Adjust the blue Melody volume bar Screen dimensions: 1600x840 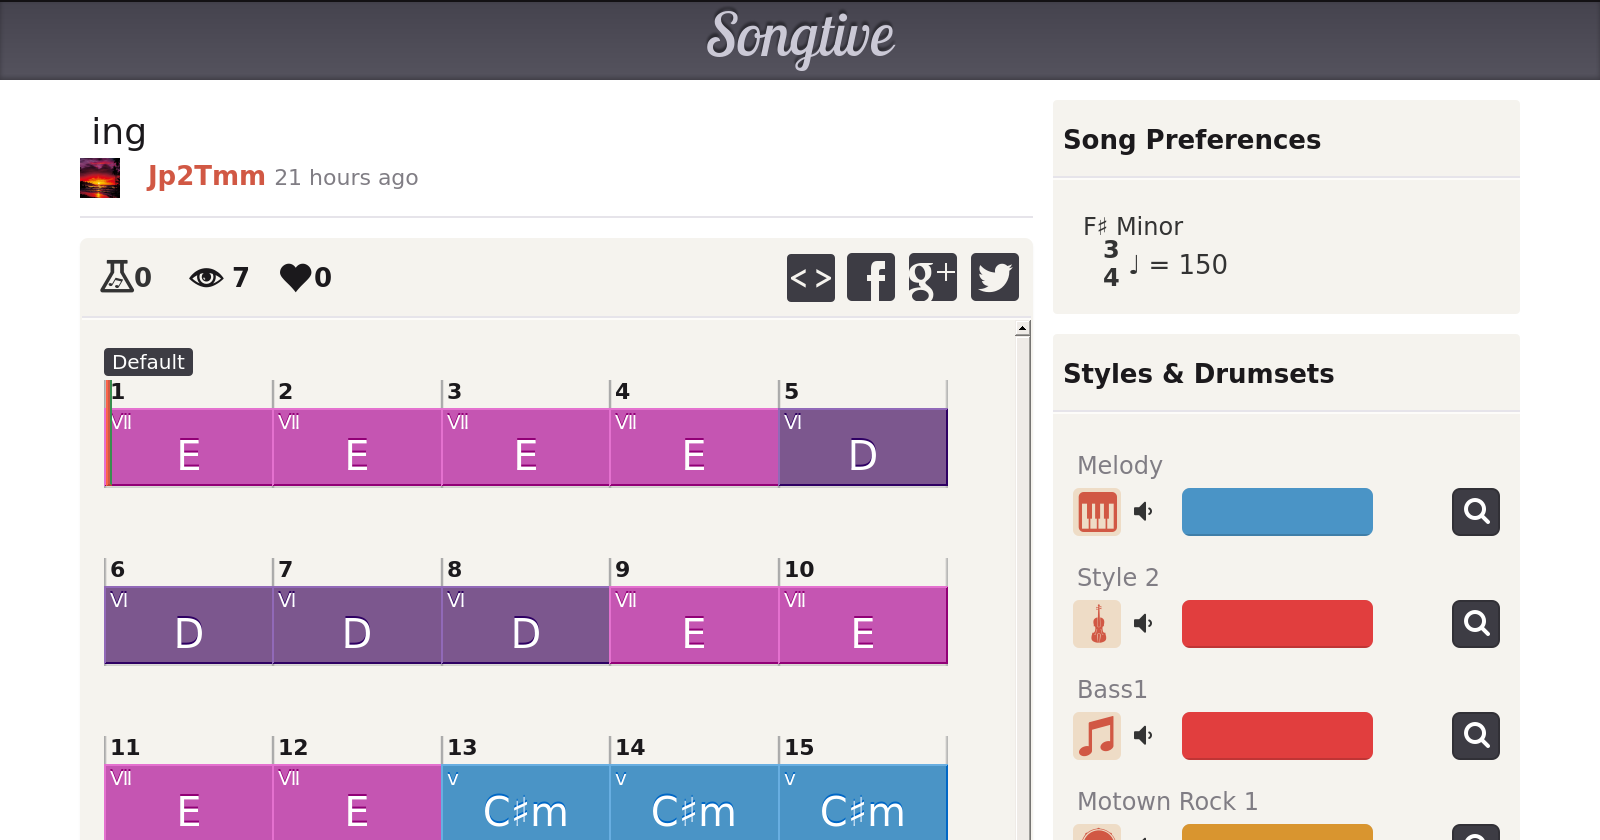[x=1277, y=512]
